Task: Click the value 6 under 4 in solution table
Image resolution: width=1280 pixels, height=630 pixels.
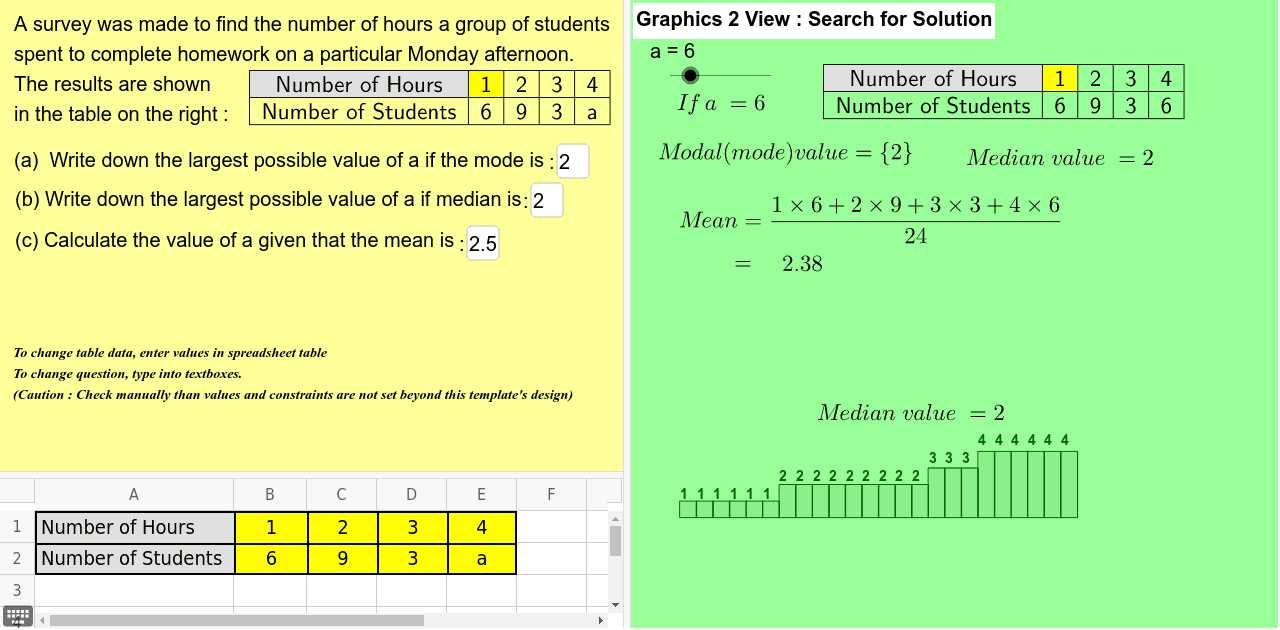Action: click(1166, 105)
